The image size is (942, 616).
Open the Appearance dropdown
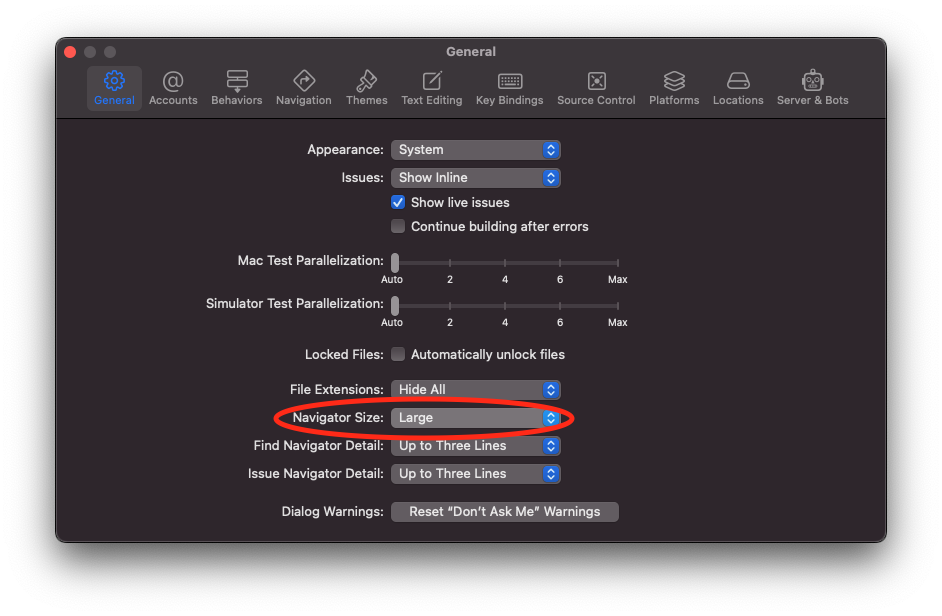coord(475,150)
